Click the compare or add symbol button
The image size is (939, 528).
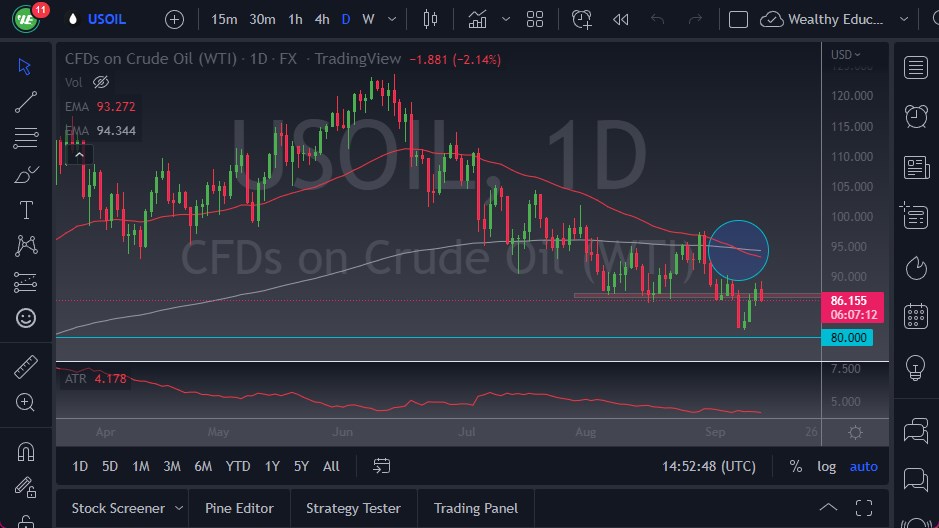click(x=174, y=19)
